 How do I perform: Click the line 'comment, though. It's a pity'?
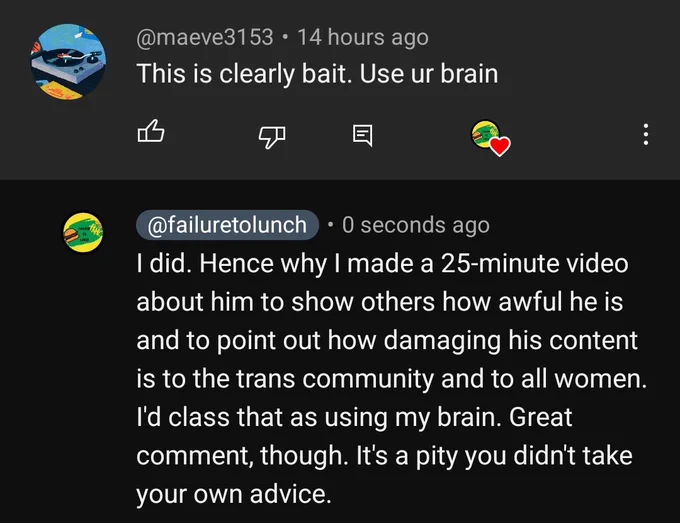(x=384, y=456)
